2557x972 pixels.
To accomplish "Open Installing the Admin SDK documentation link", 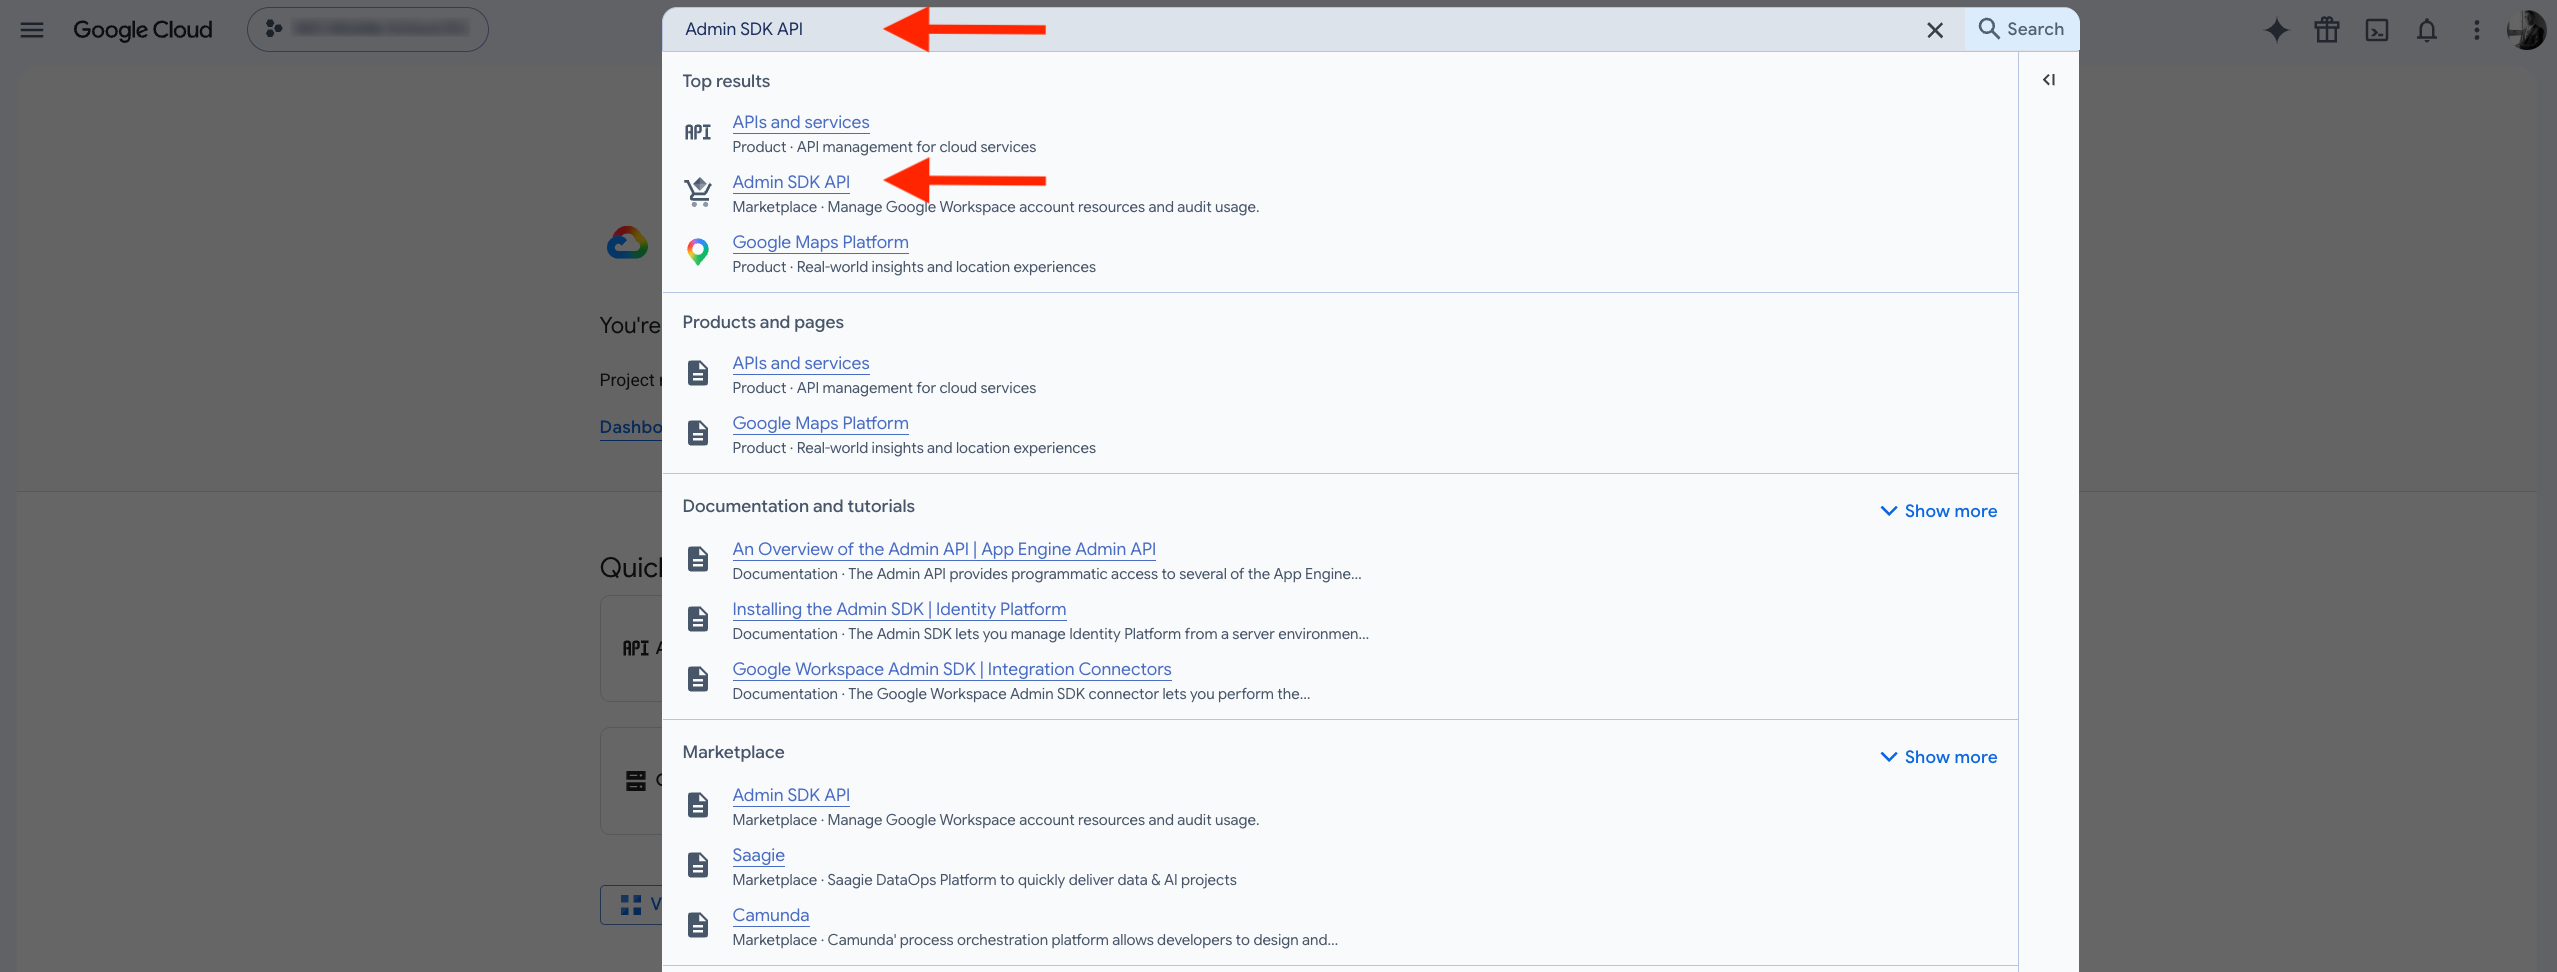I will [x=899, y=609].
